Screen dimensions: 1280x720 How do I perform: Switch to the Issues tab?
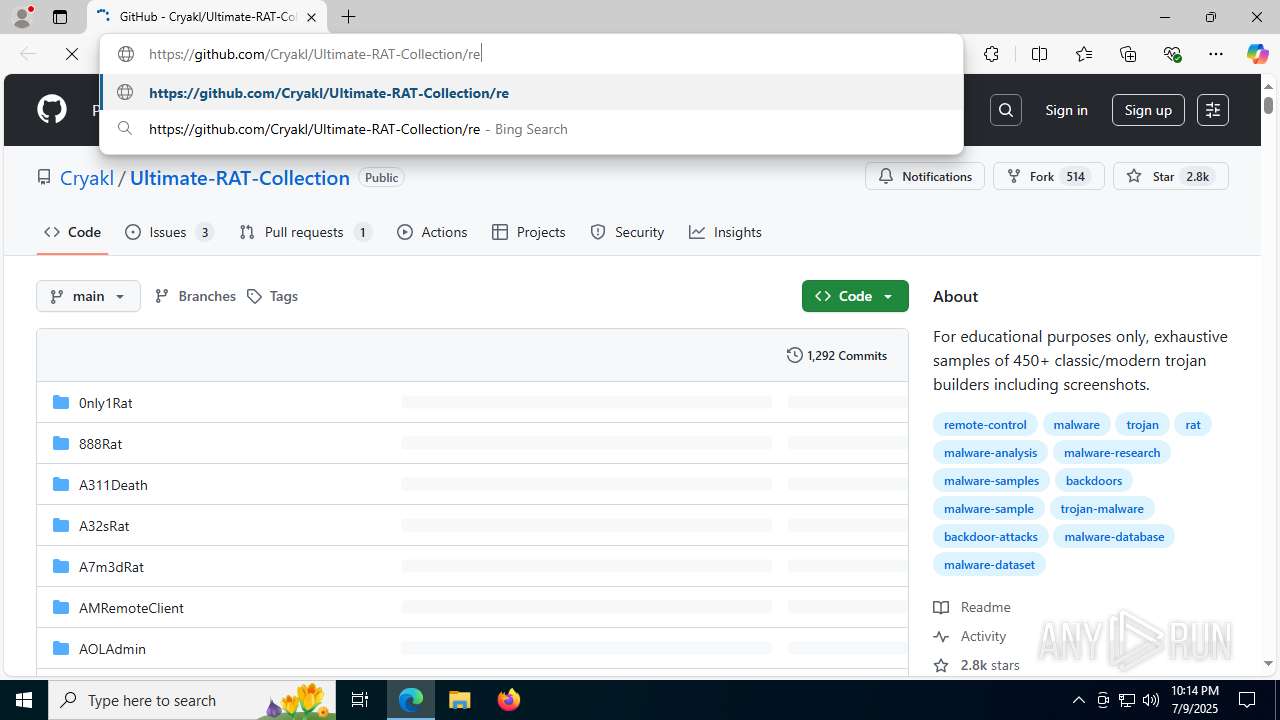point(169,232)
